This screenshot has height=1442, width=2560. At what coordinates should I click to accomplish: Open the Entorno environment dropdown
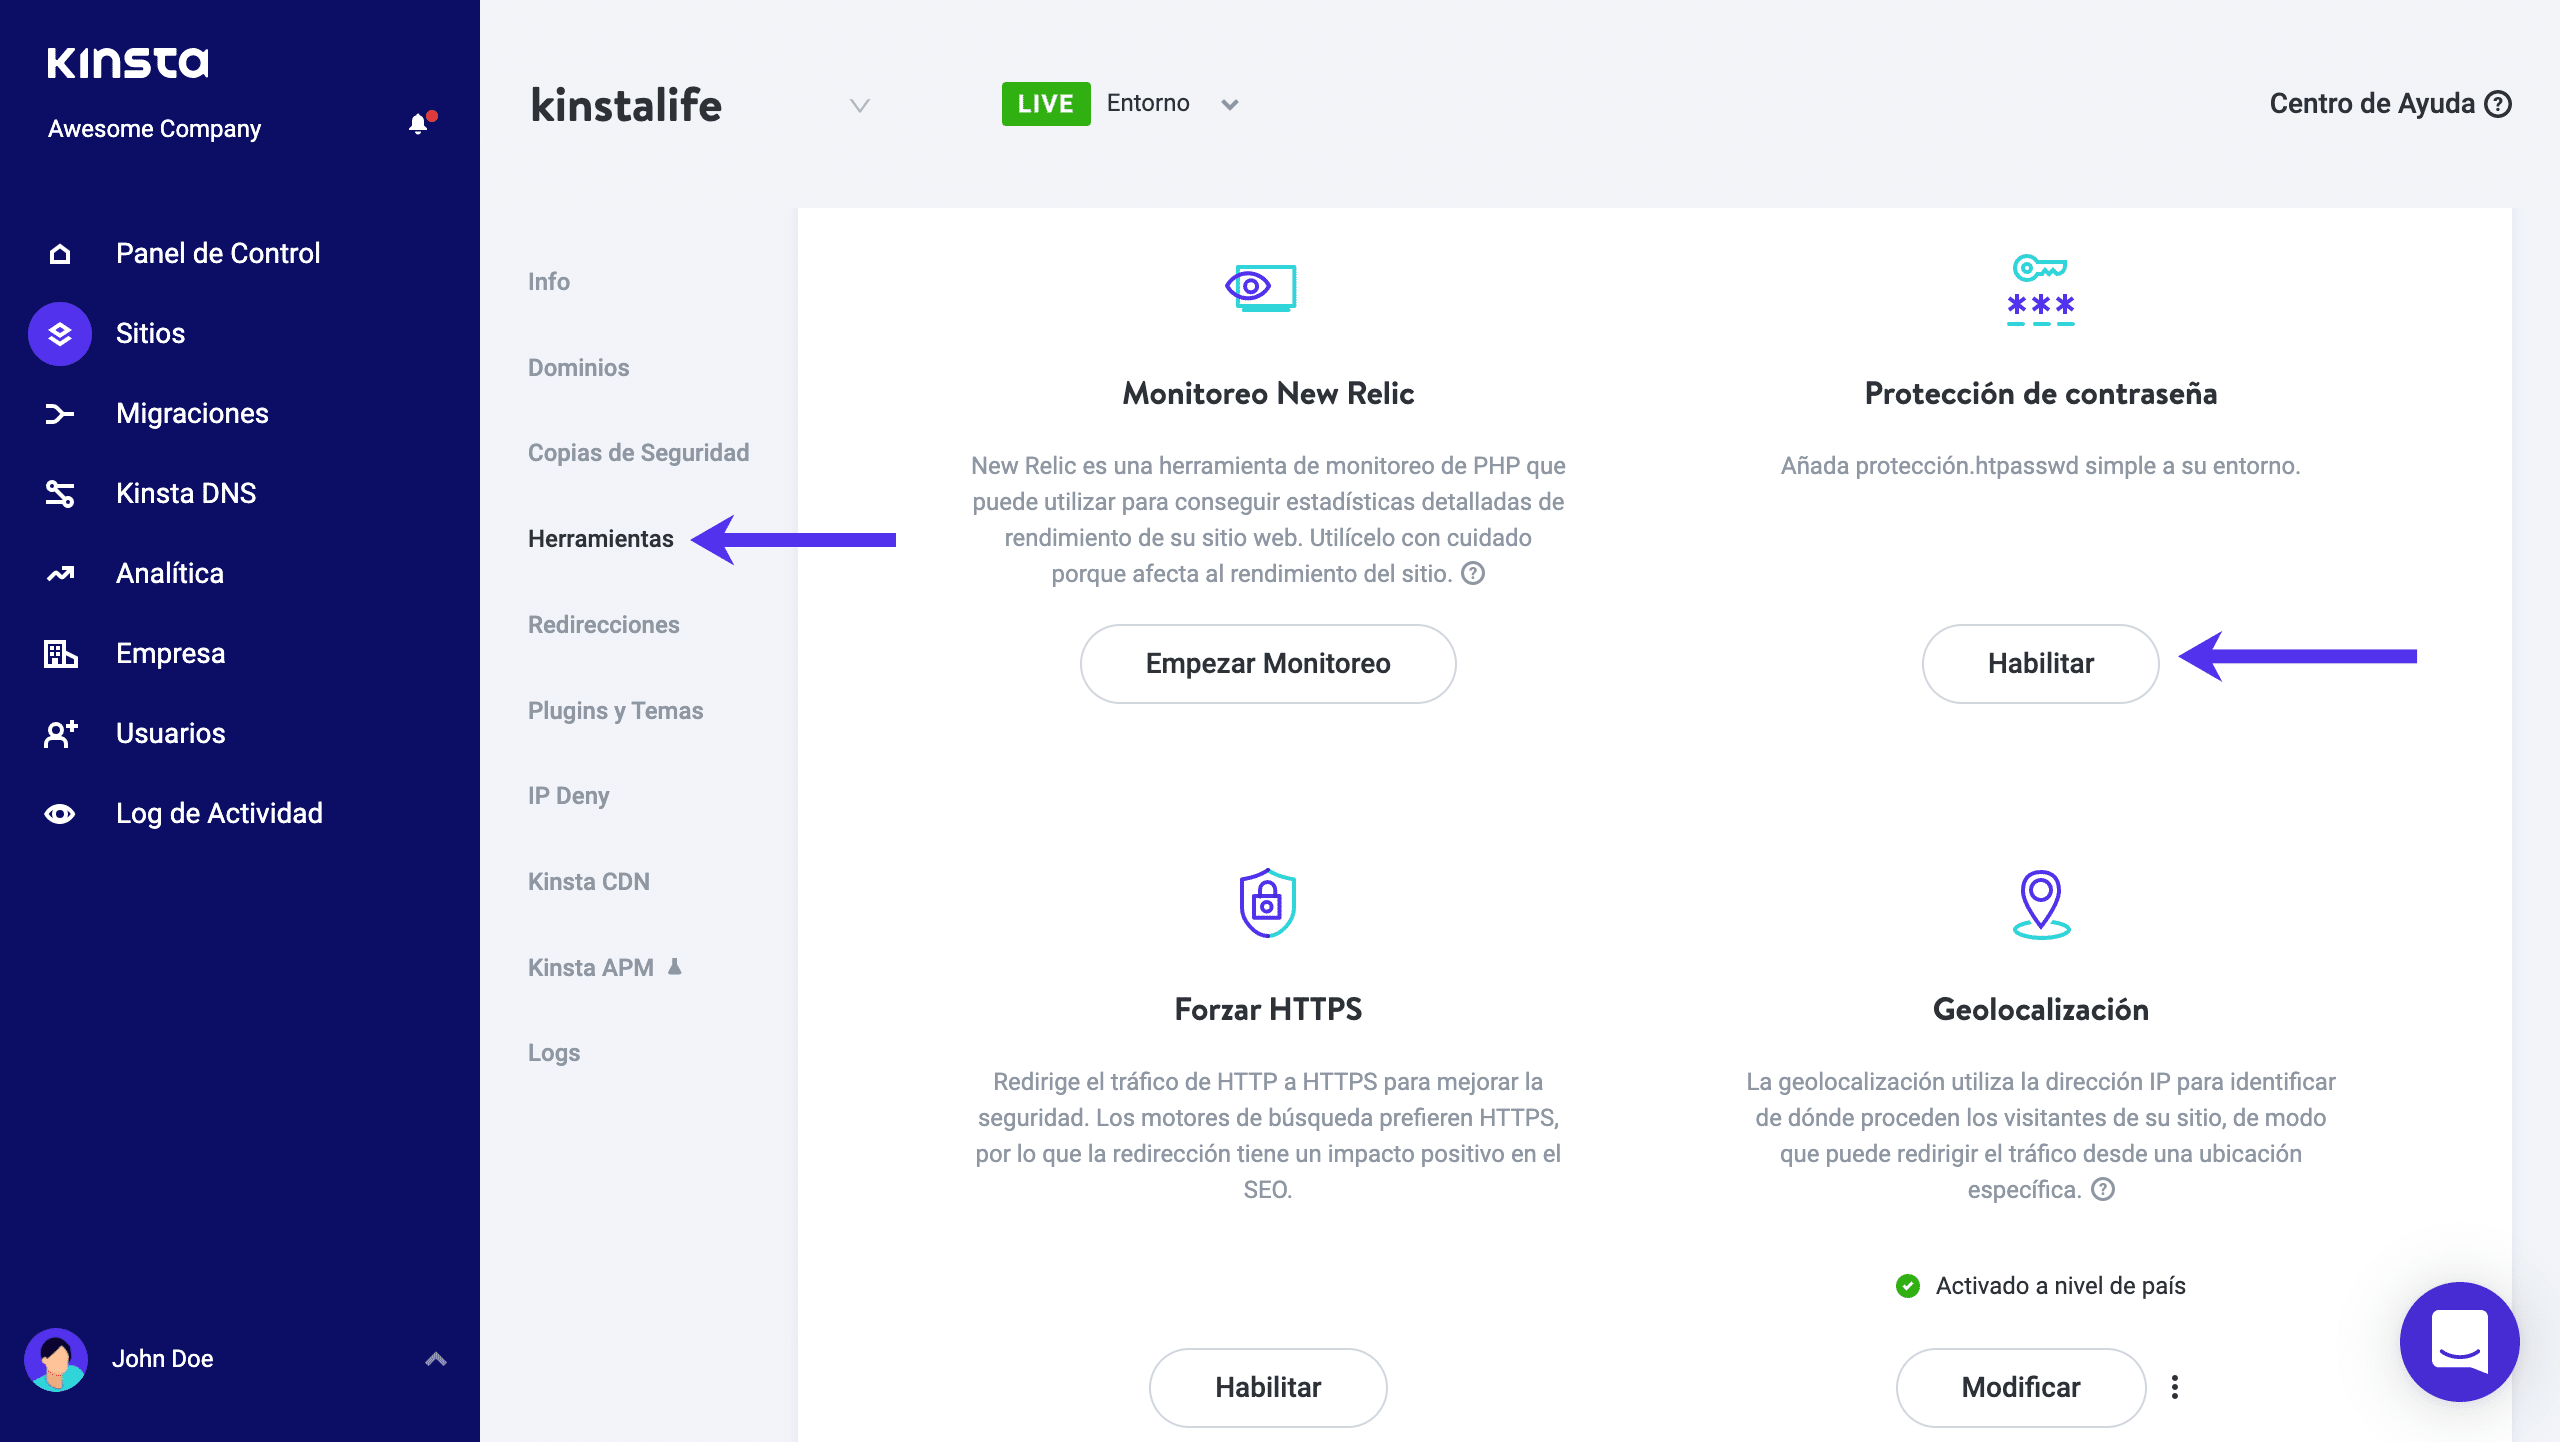(1229, 104)
